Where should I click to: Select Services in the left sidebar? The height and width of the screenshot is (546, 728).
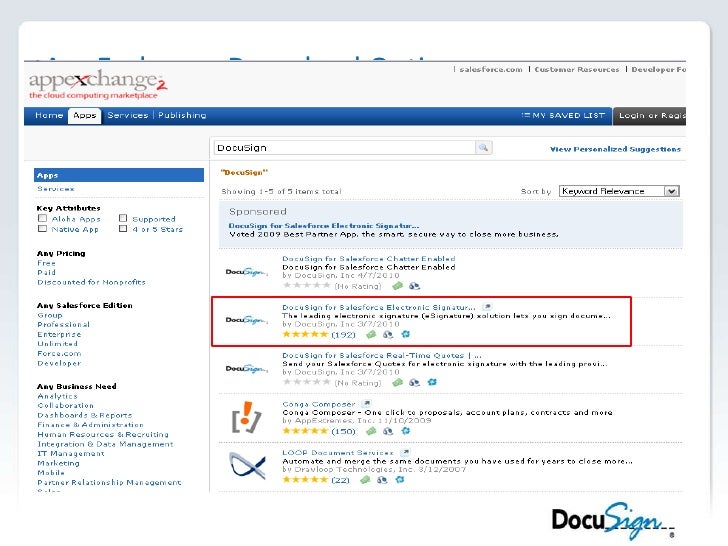coord(56,189)
